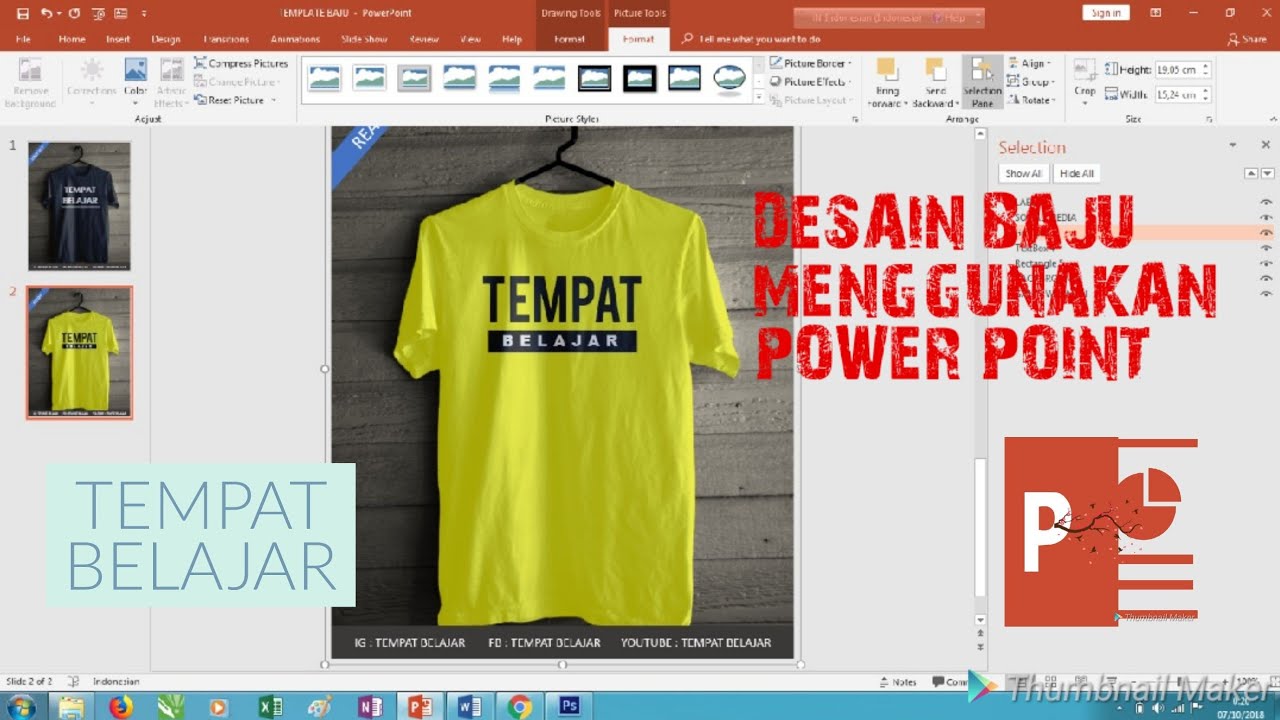Click Indonesian language in status bar
The image size is (1280, 720).
[117, 682]
